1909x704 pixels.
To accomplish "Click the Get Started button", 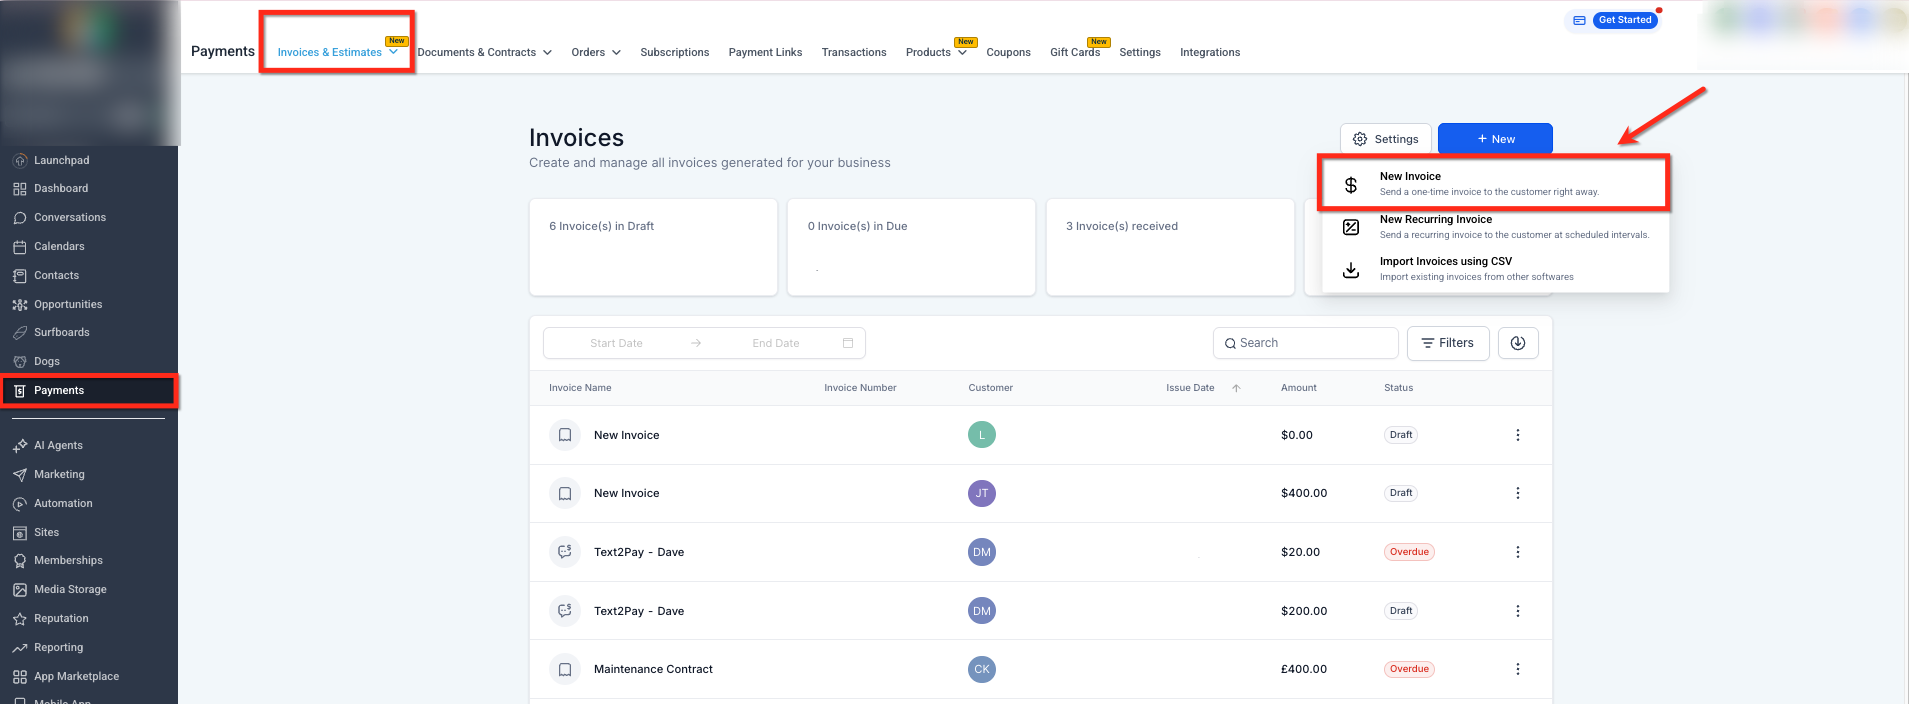I will (1624, 20).
